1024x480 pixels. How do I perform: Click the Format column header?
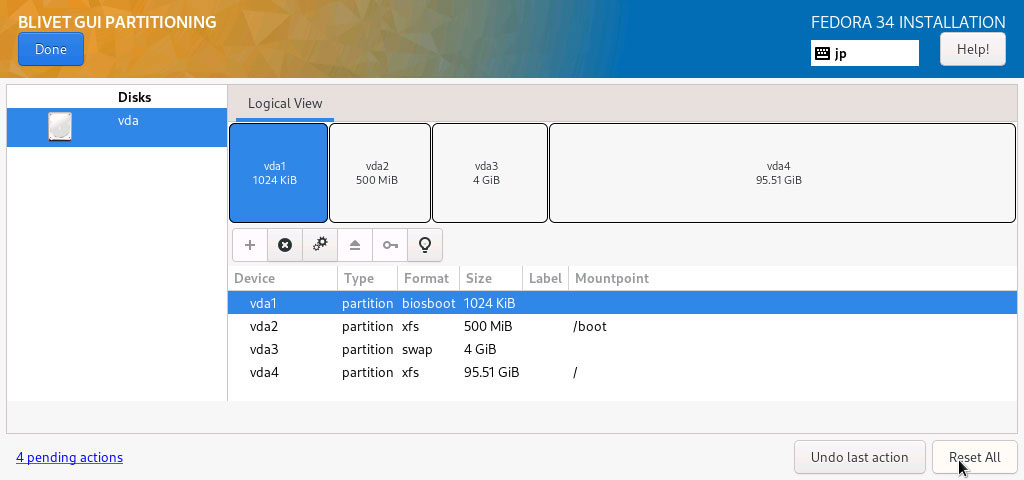[x=428, y=278]
